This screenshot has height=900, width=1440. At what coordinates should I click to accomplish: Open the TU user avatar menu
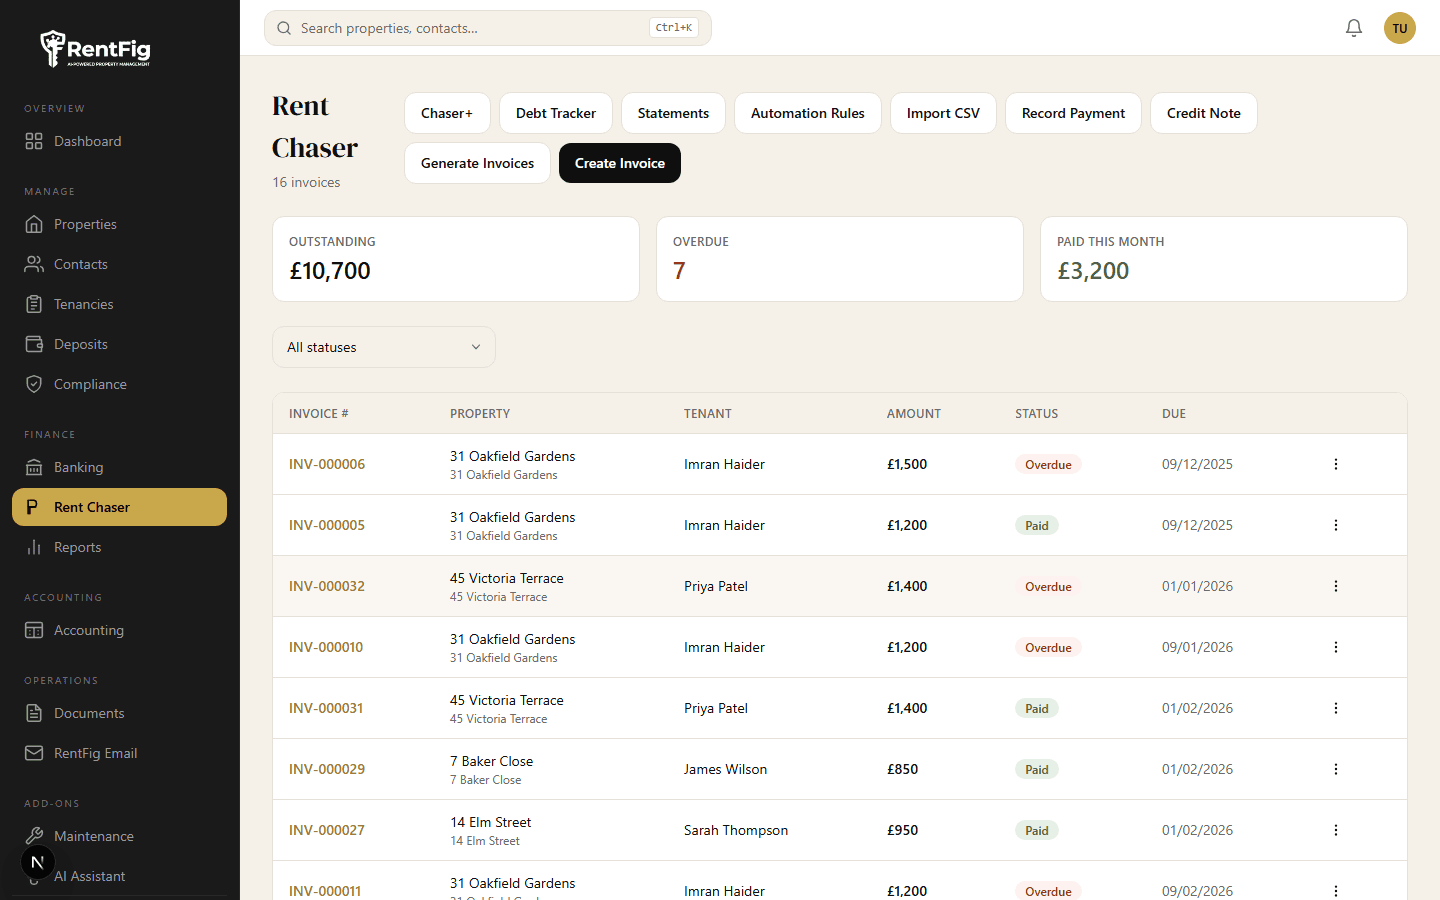1399,28
